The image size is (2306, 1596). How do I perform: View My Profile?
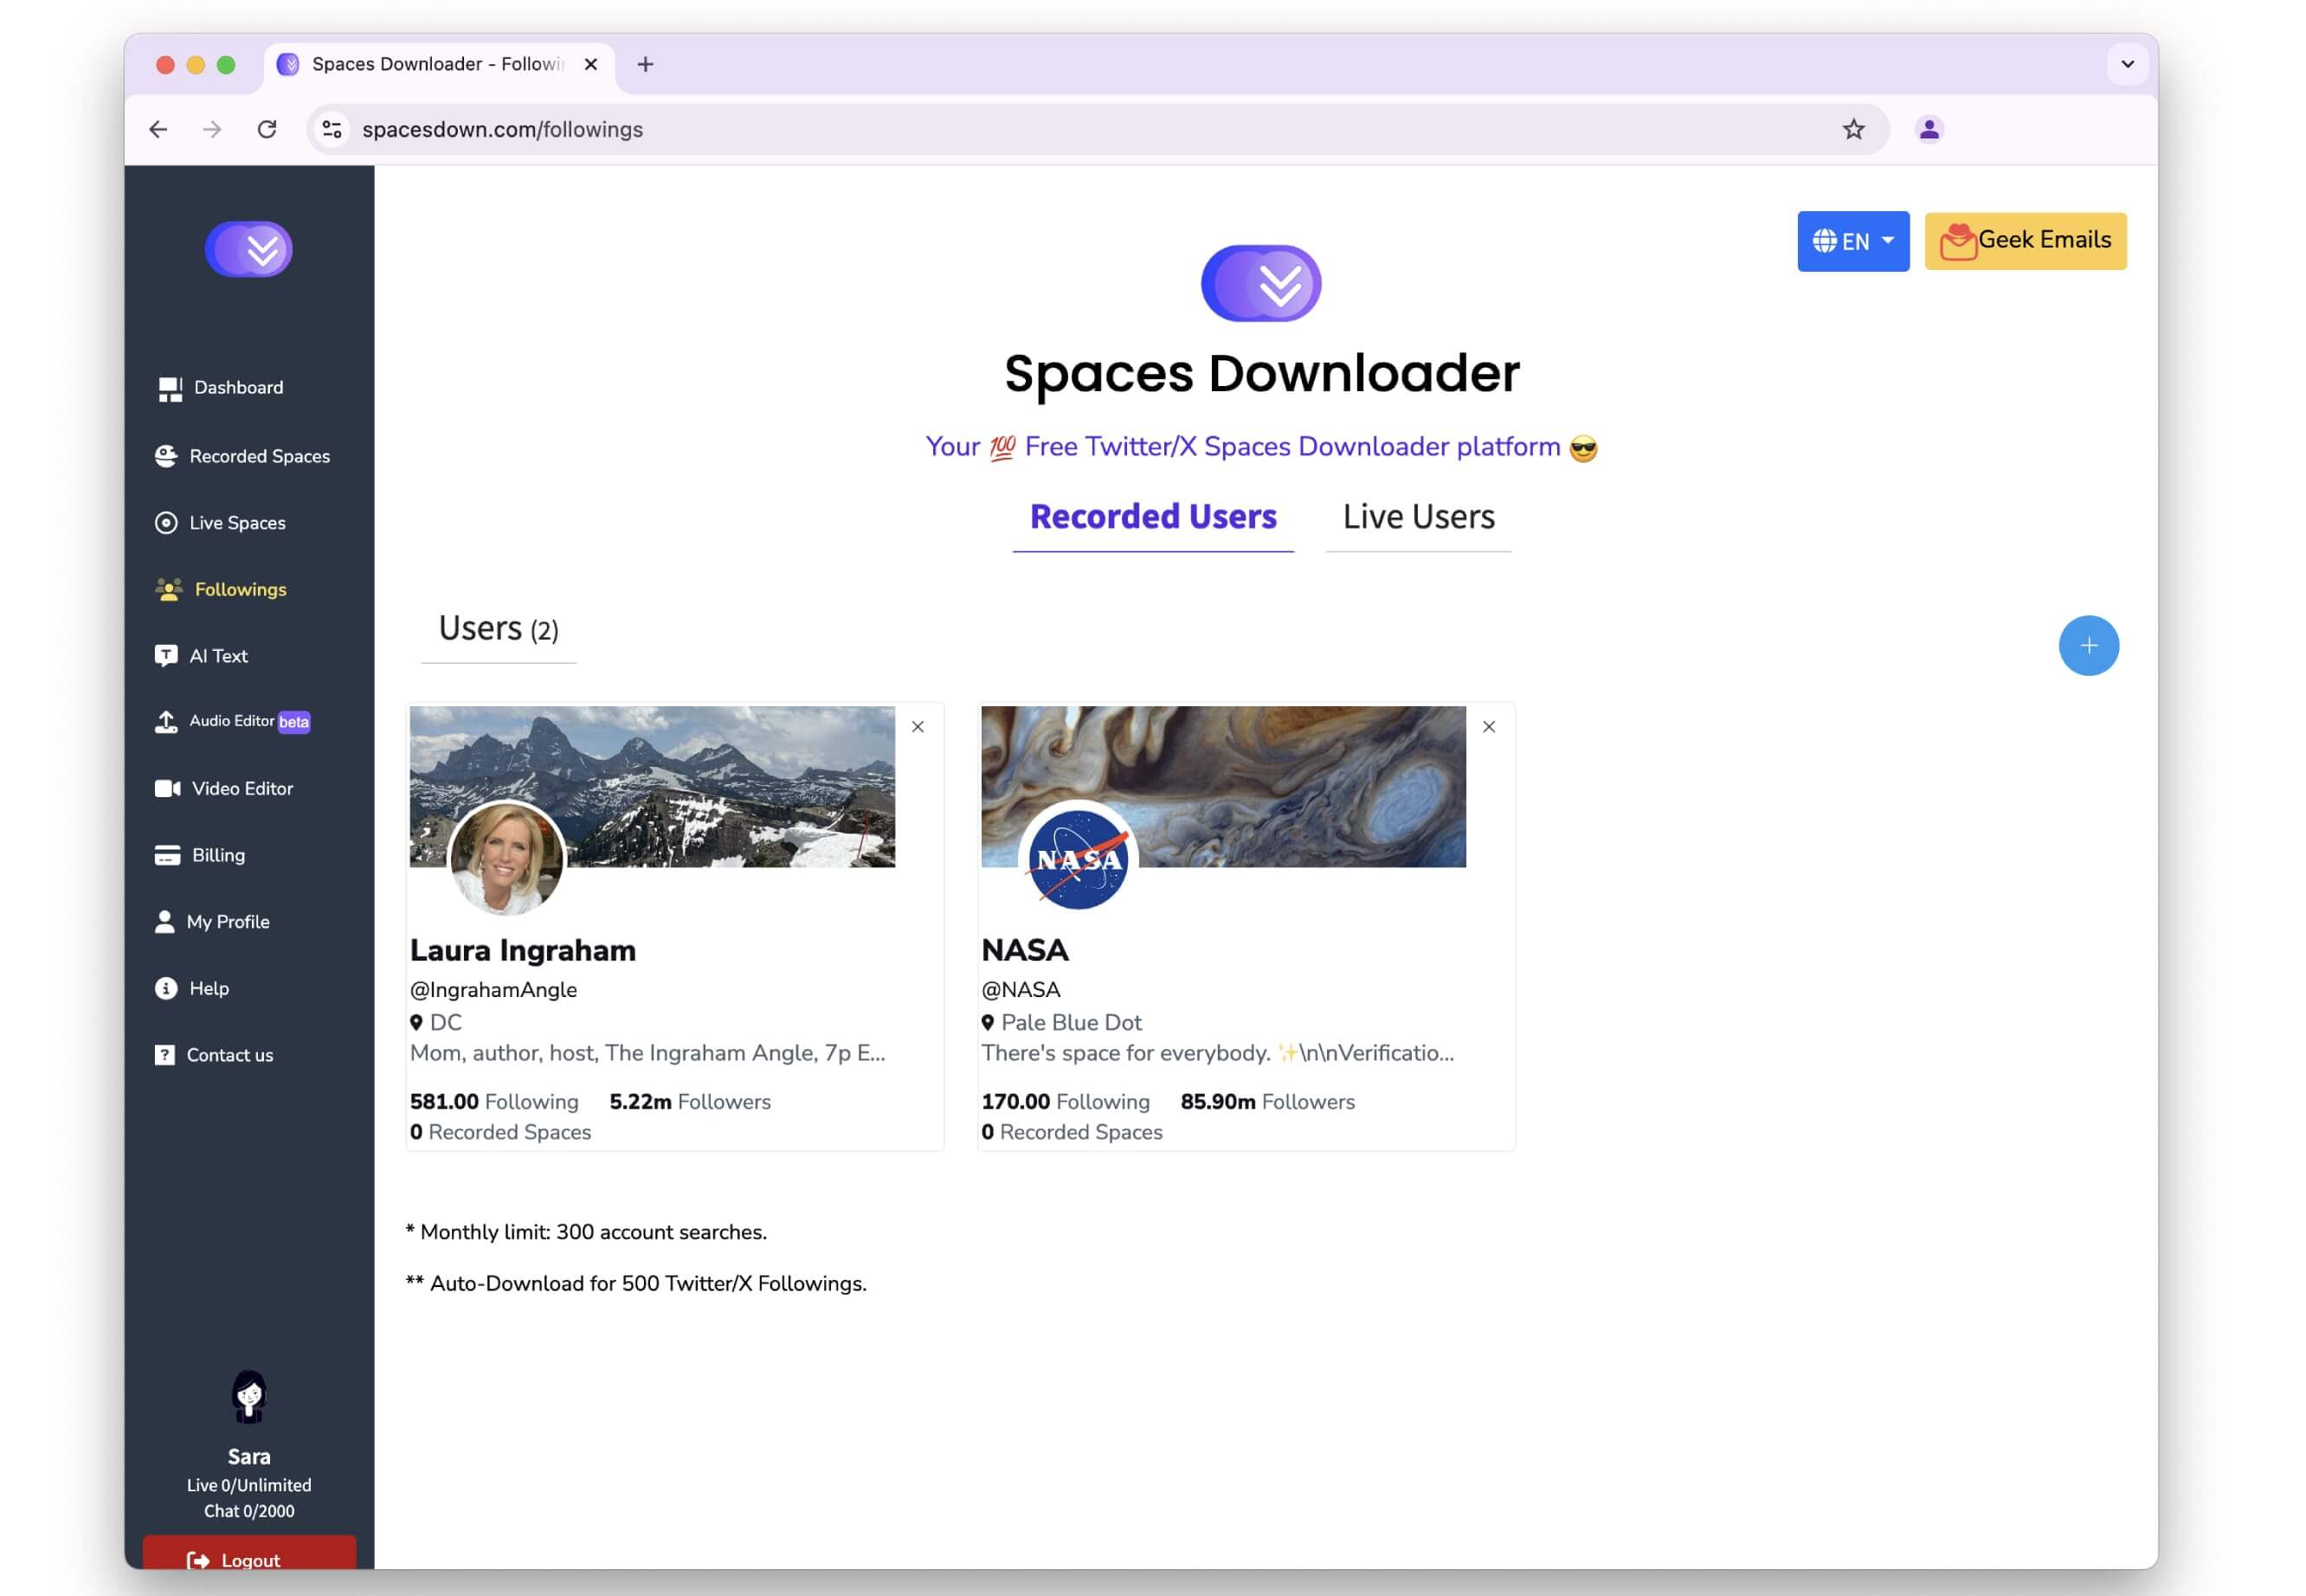[x=229, y=921]
